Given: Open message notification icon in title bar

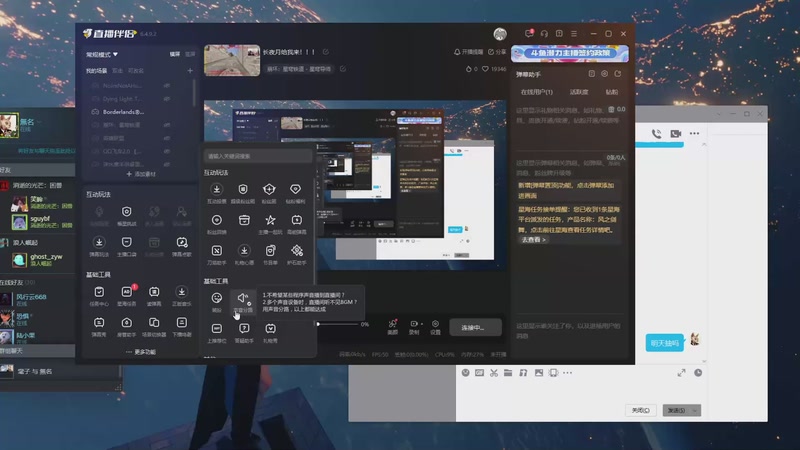Looking at the screenshot, I should (x=529, y=34).
